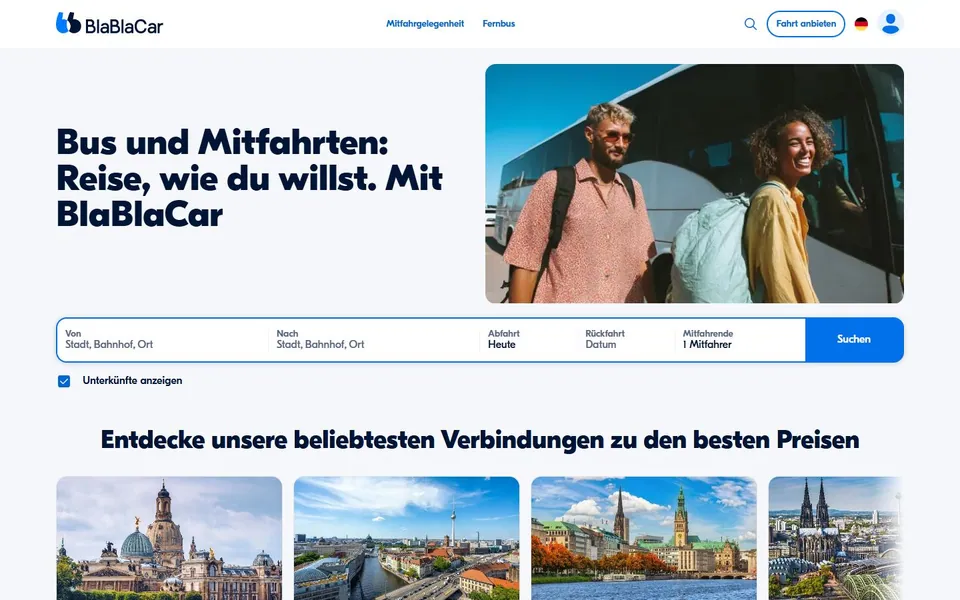Open the Abfahrt Heute date picker

(x=530, y=339)
